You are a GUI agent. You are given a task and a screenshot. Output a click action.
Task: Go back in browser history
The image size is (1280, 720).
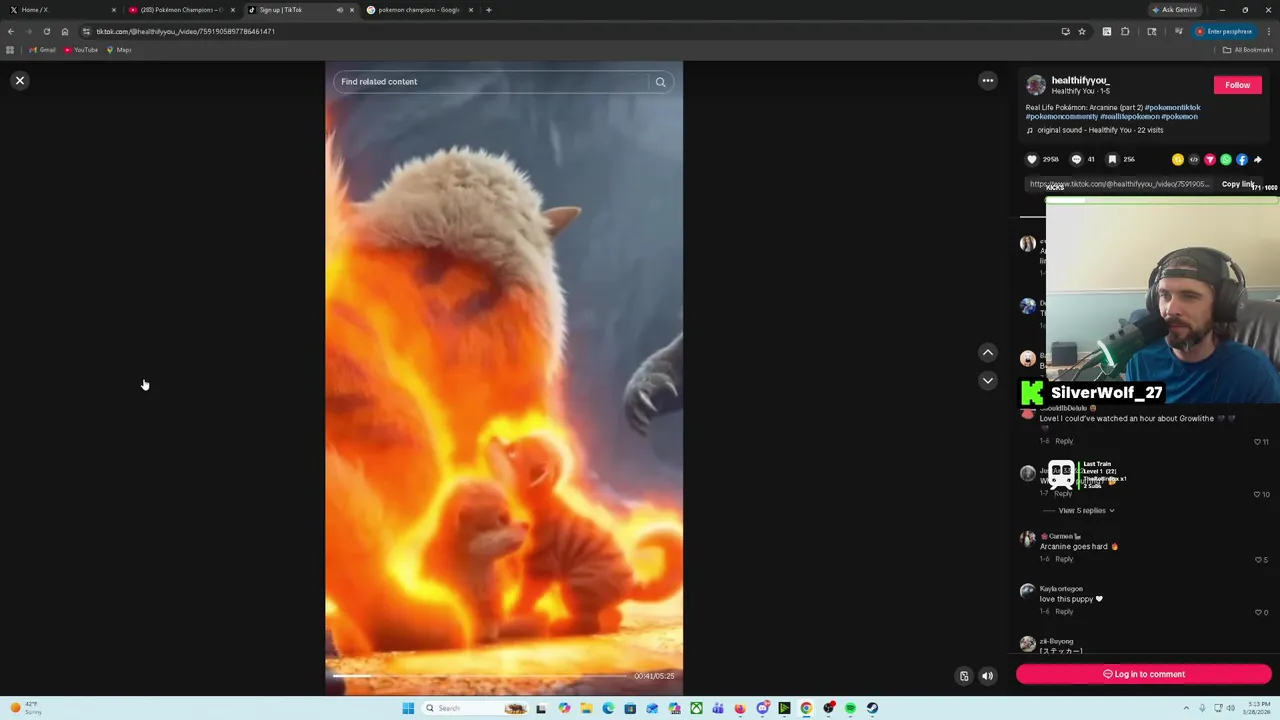[x=11, y=31]
